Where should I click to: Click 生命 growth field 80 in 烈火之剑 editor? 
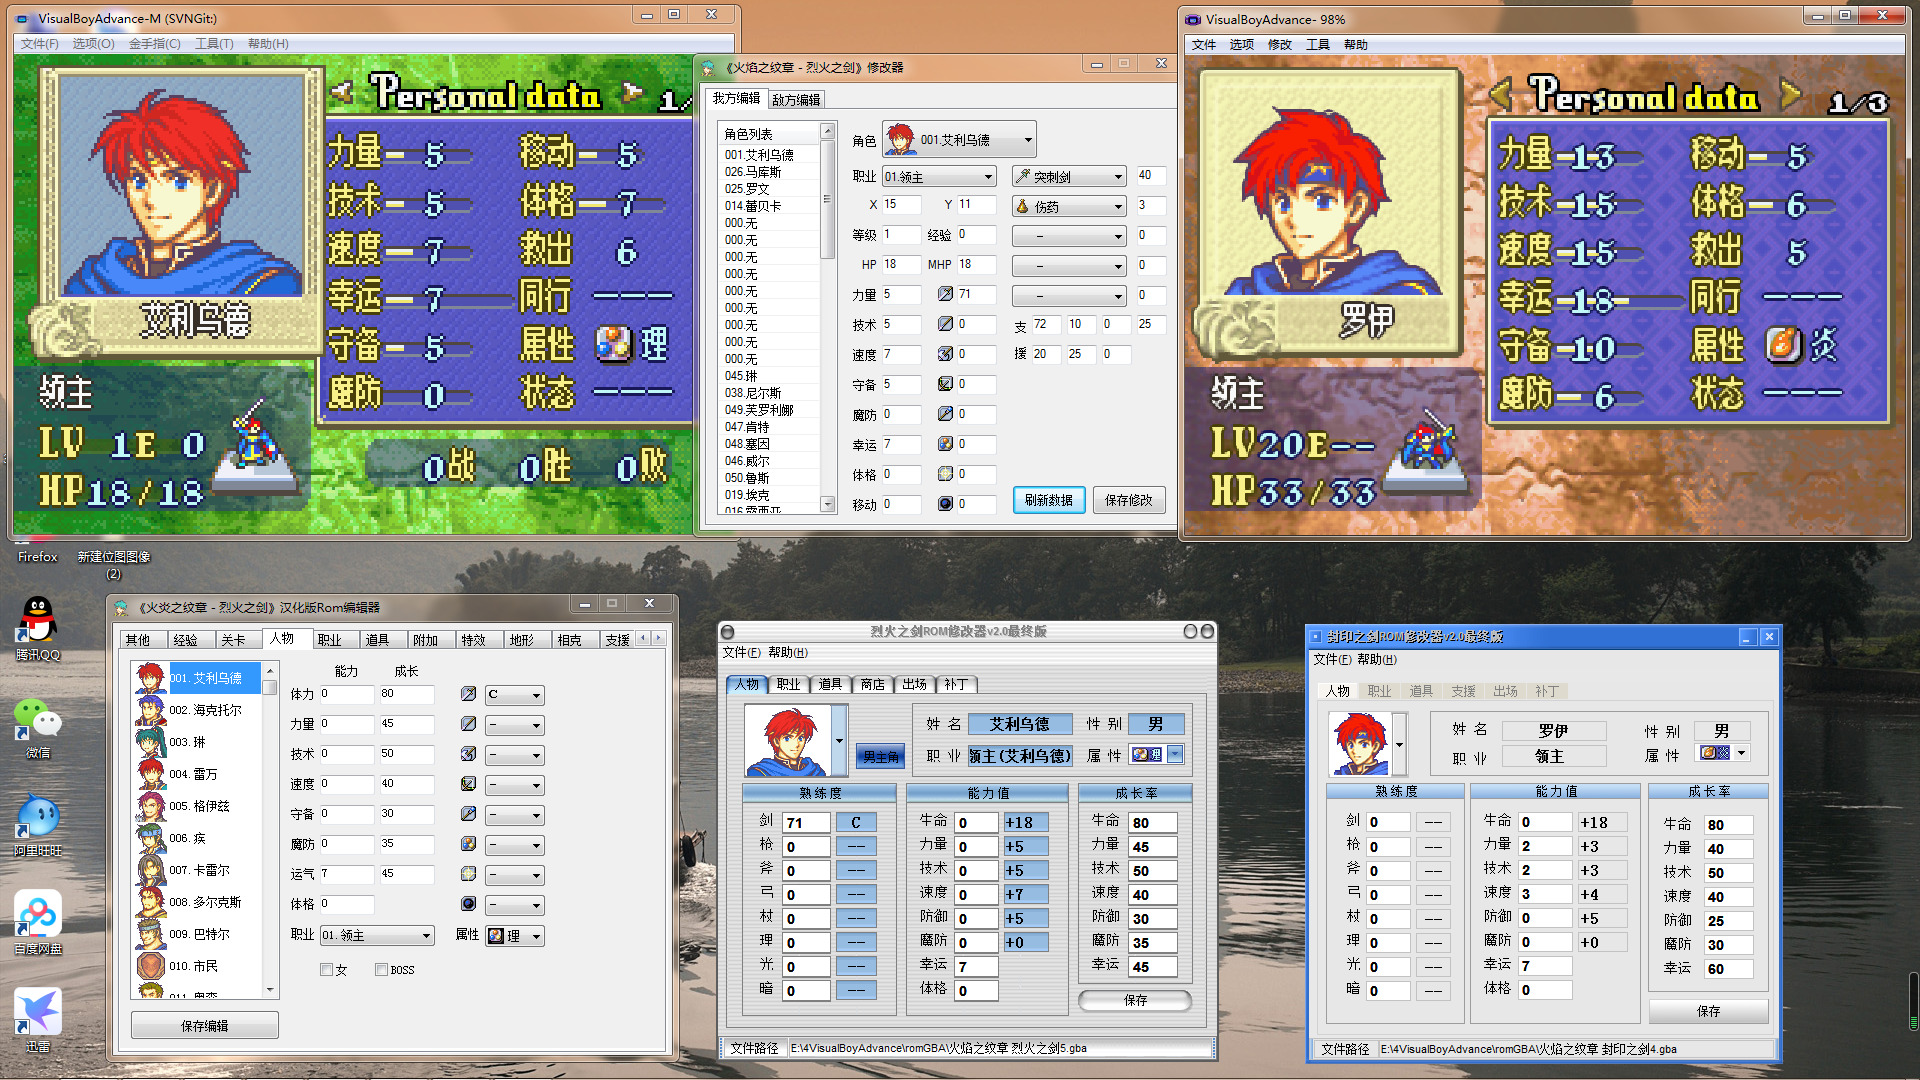[x=1153, y=823]
